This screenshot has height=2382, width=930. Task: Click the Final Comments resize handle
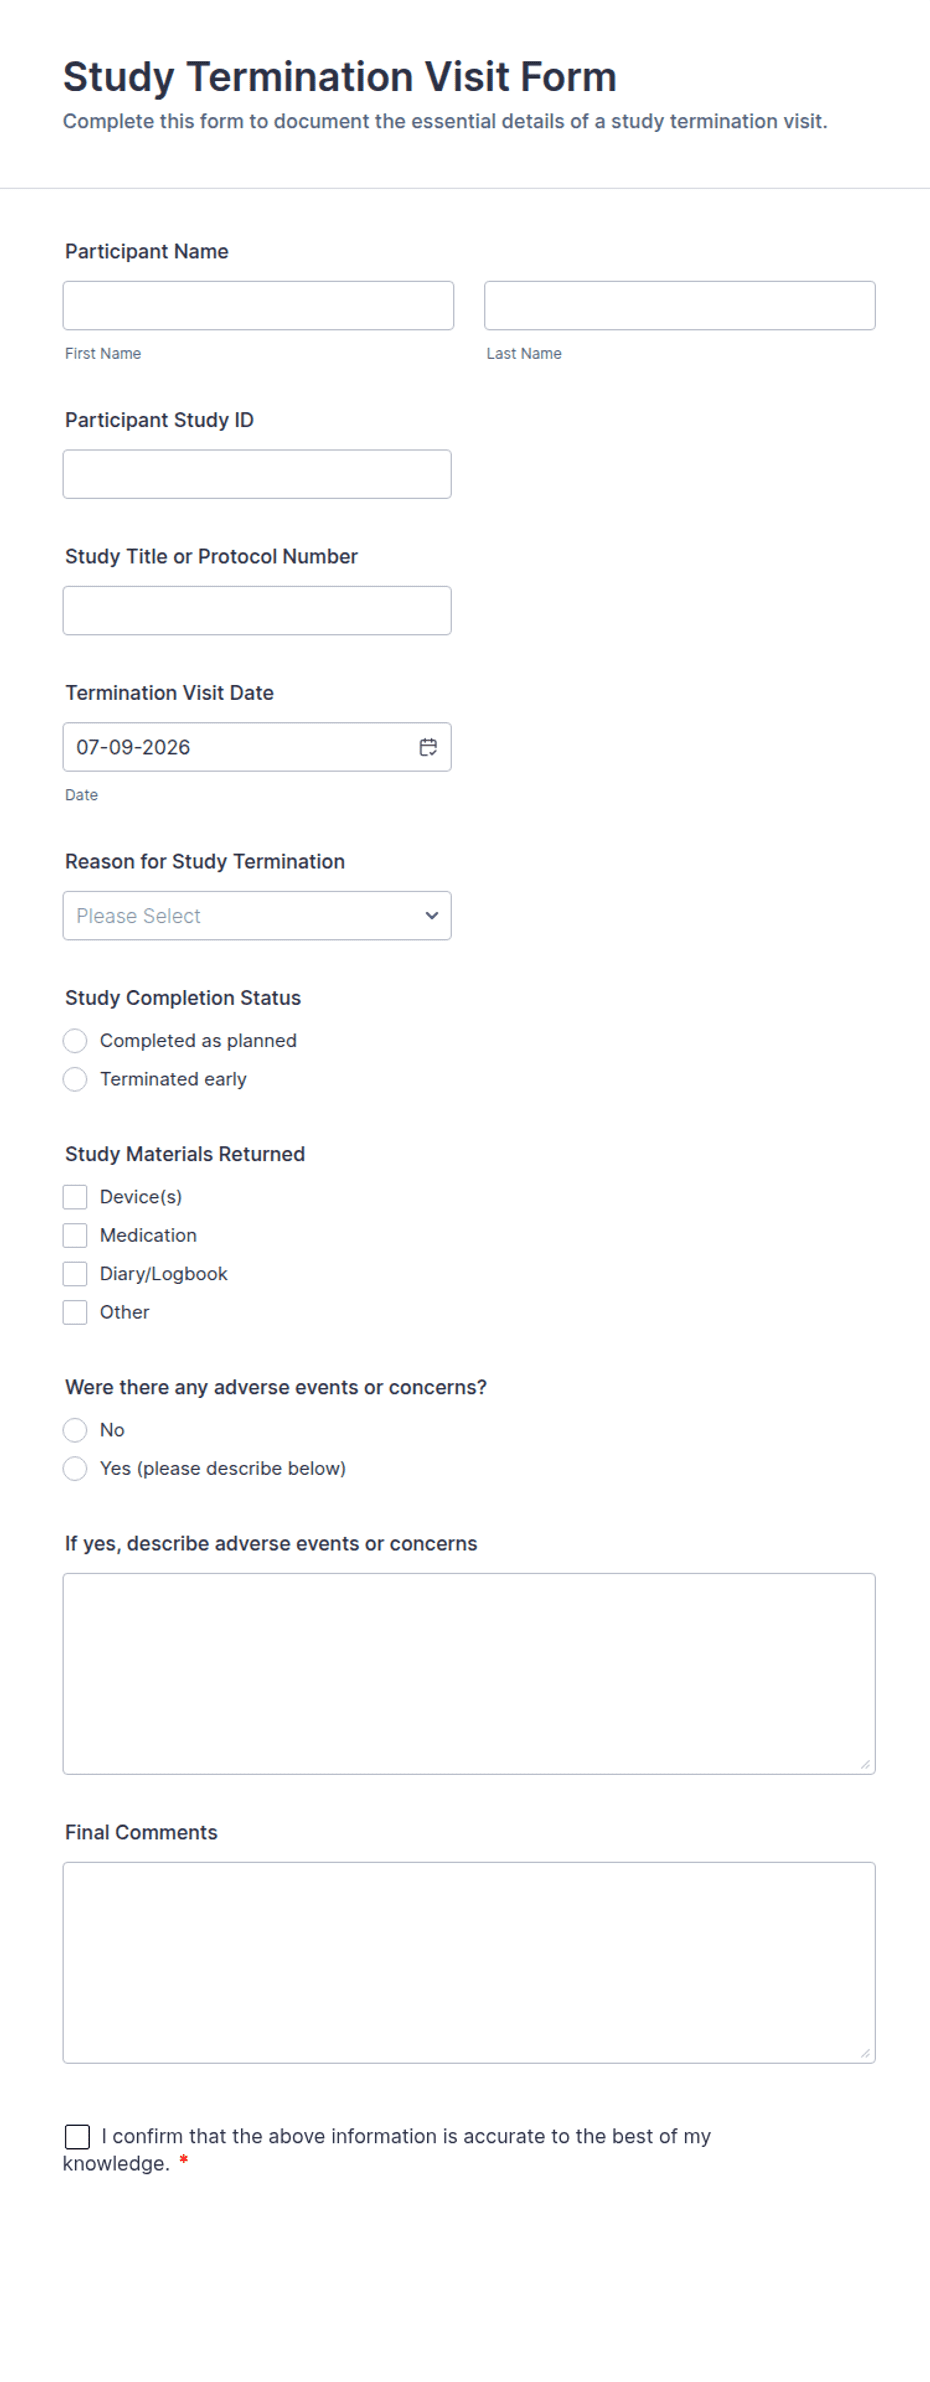click(x=865, y=2053)
